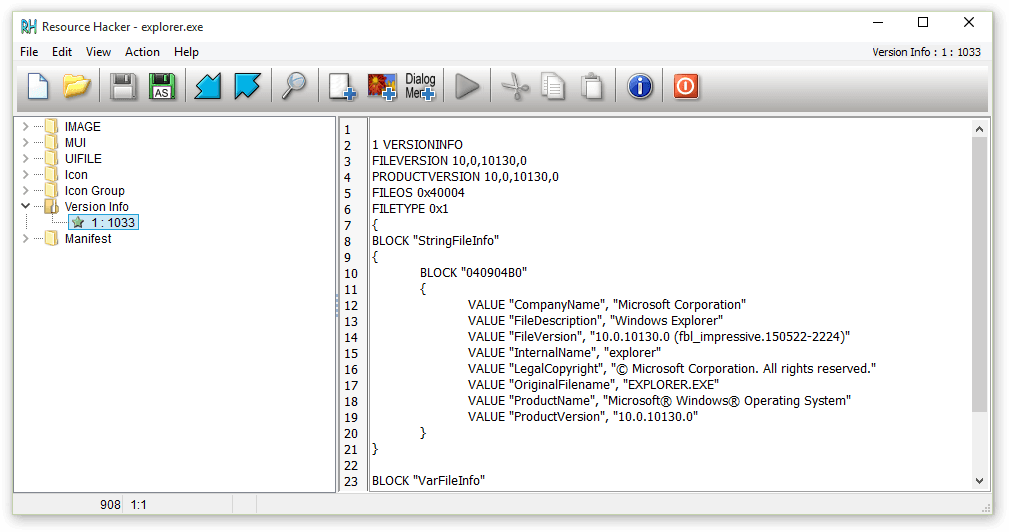Open the blue info icon
1009x532 pixels.
pos(640,86)
